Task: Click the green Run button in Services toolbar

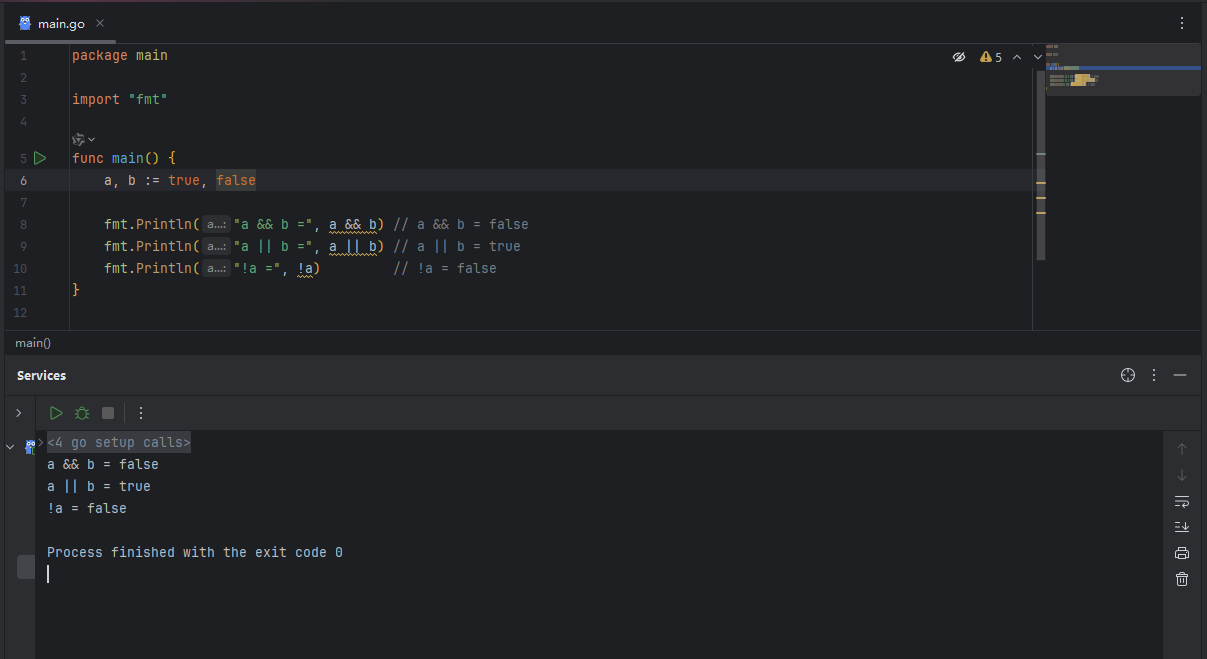Action: tap(56, 413)
